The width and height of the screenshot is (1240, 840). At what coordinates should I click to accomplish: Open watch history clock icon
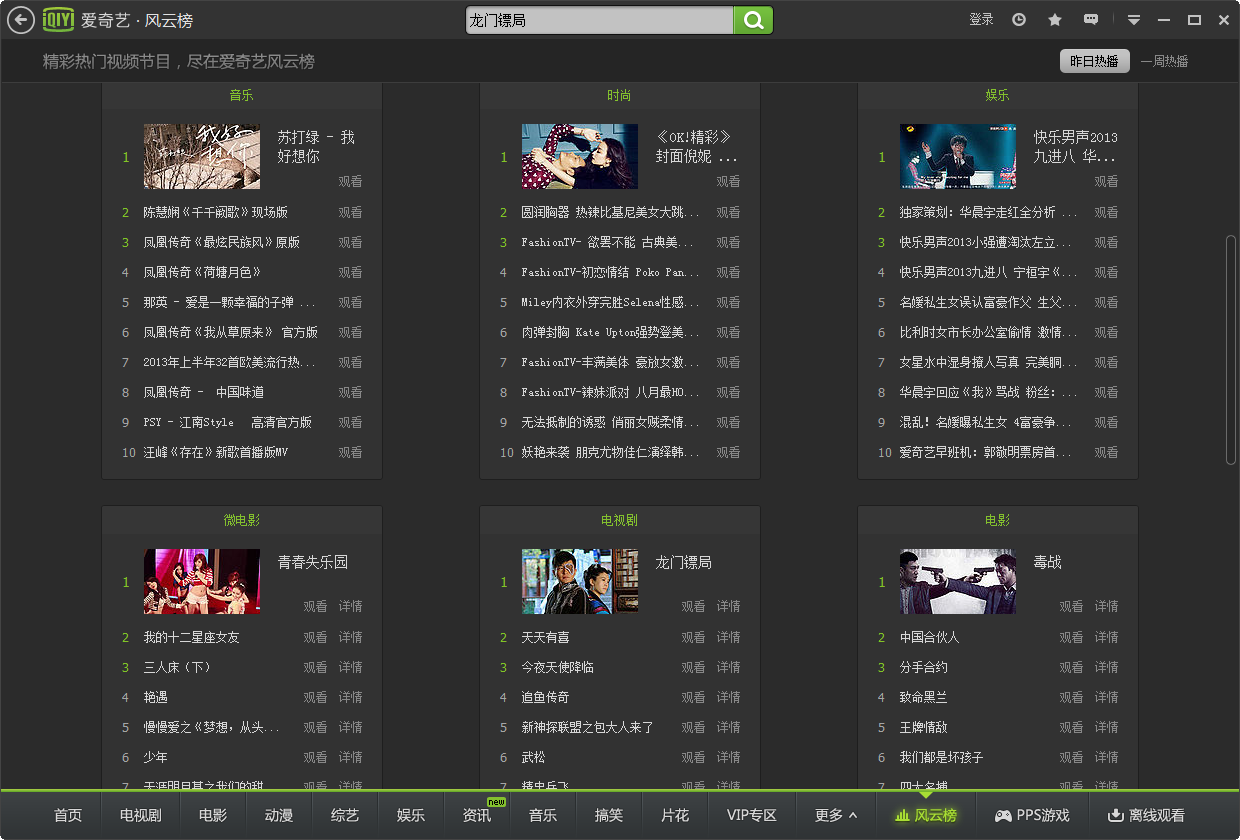[1019, 20]
